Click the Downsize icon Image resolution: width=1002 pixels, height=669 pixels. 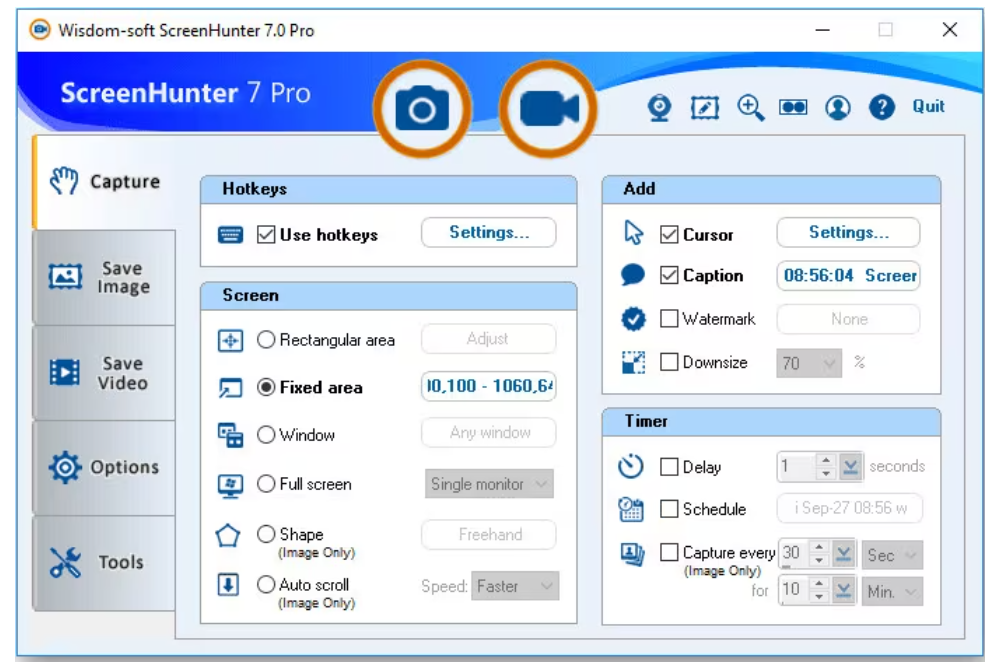(x=633, y=362)
